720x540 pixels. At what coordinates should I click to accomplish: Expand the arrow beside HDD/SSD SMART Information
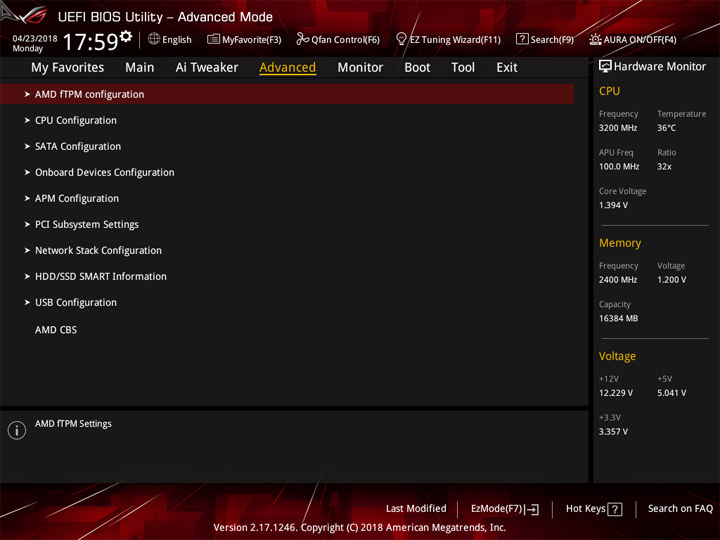click(x=27, y=276)
